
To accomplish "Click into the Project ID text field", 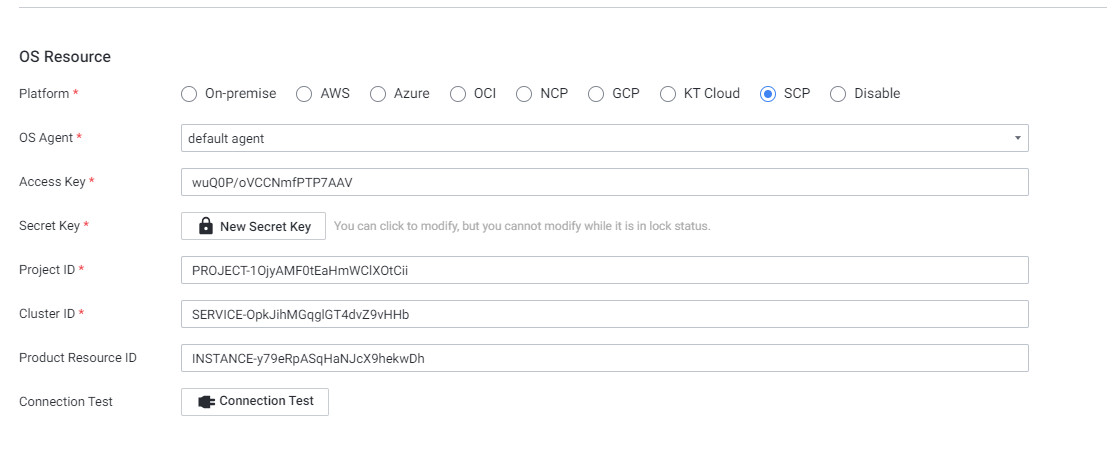I will point(604,270).
